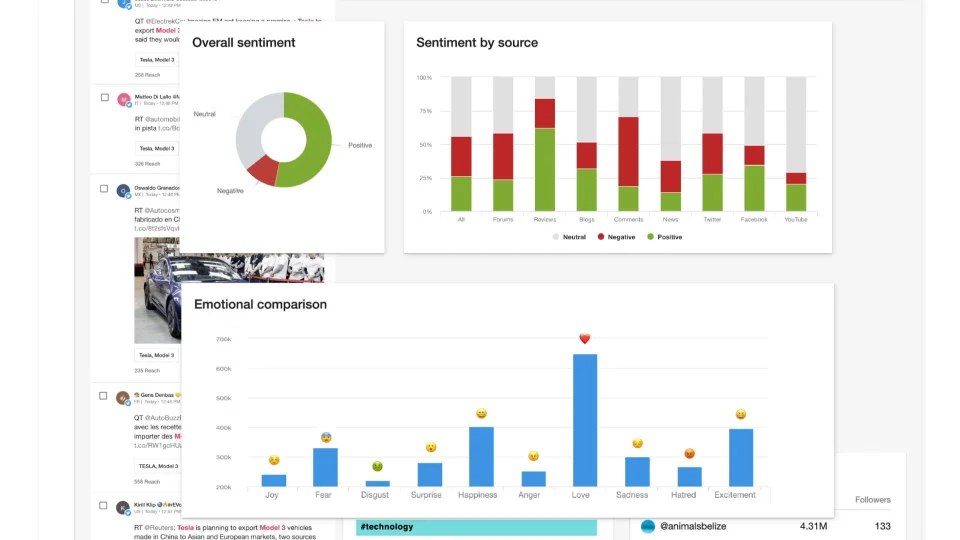Open the @animalsbelize influencer link
960x540 pixels.
coord(693,526)
